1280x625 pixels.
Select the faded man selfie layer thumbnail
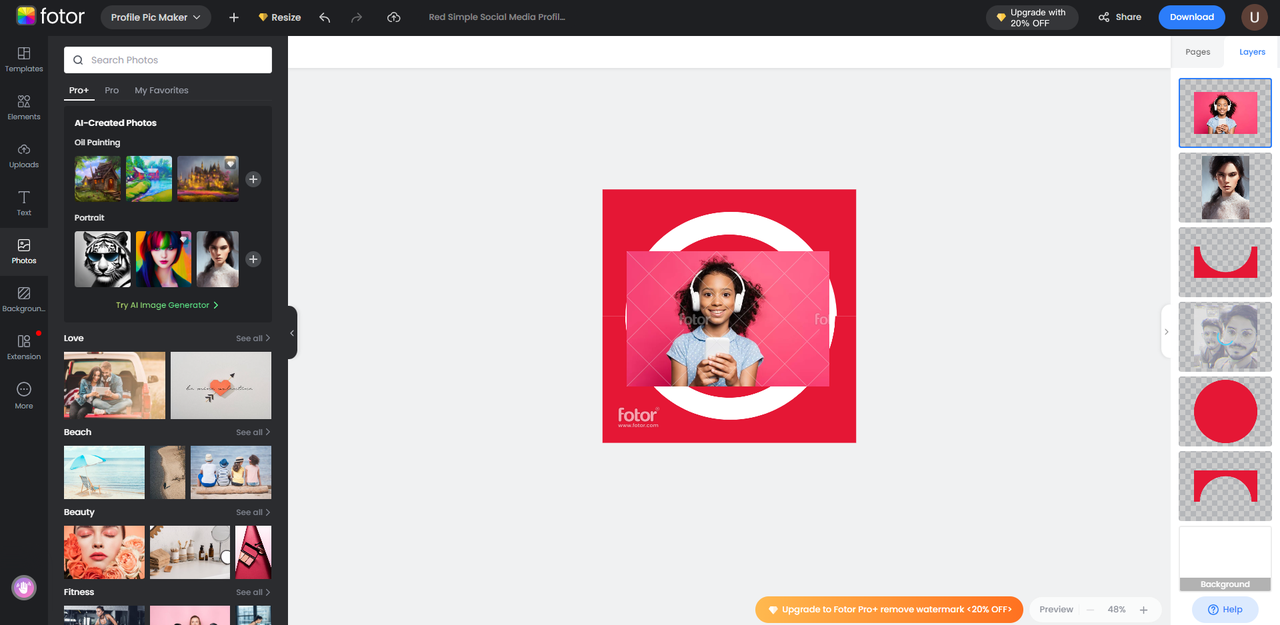pyautogui.click(x=1225, y=336)
